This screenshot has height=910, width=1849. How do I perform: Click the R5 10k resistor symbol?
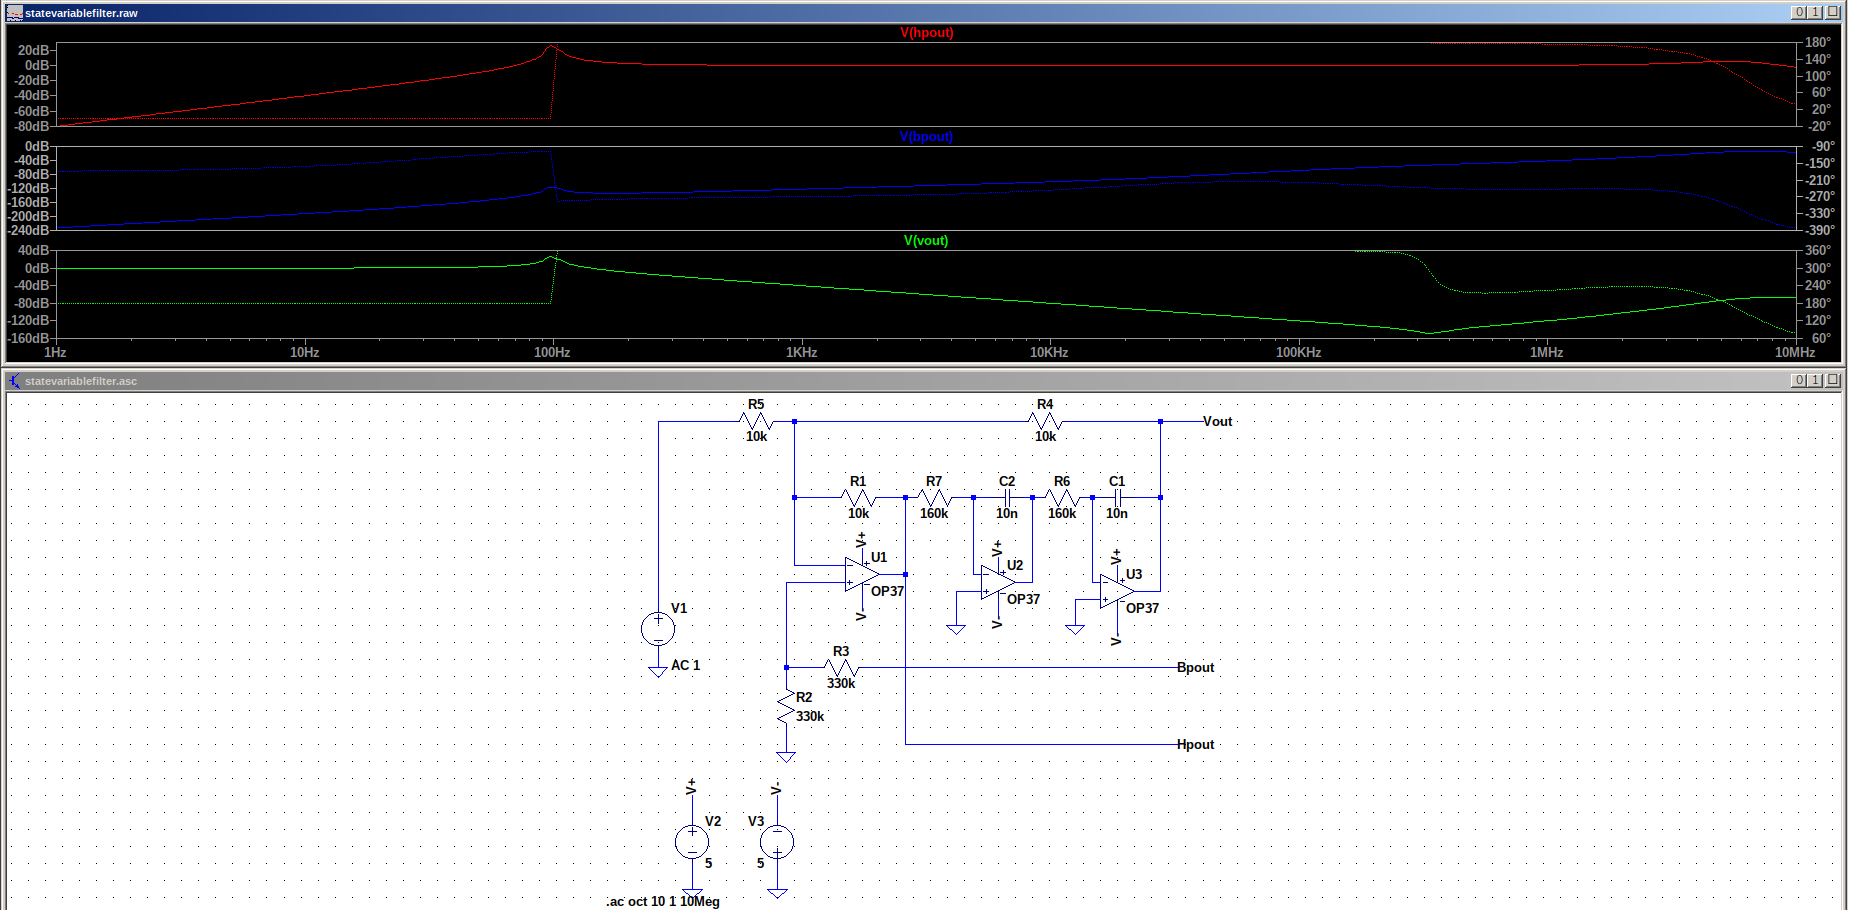756,421
